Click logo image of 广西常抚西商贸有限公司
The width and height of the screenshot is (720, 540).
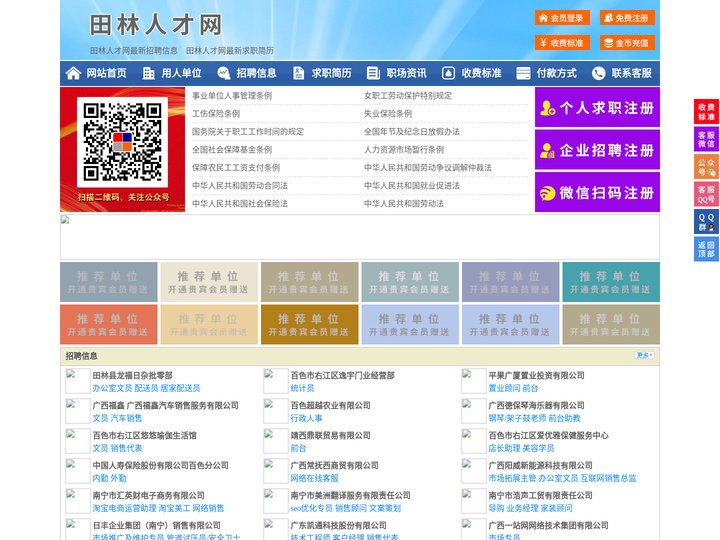point(276,471)
